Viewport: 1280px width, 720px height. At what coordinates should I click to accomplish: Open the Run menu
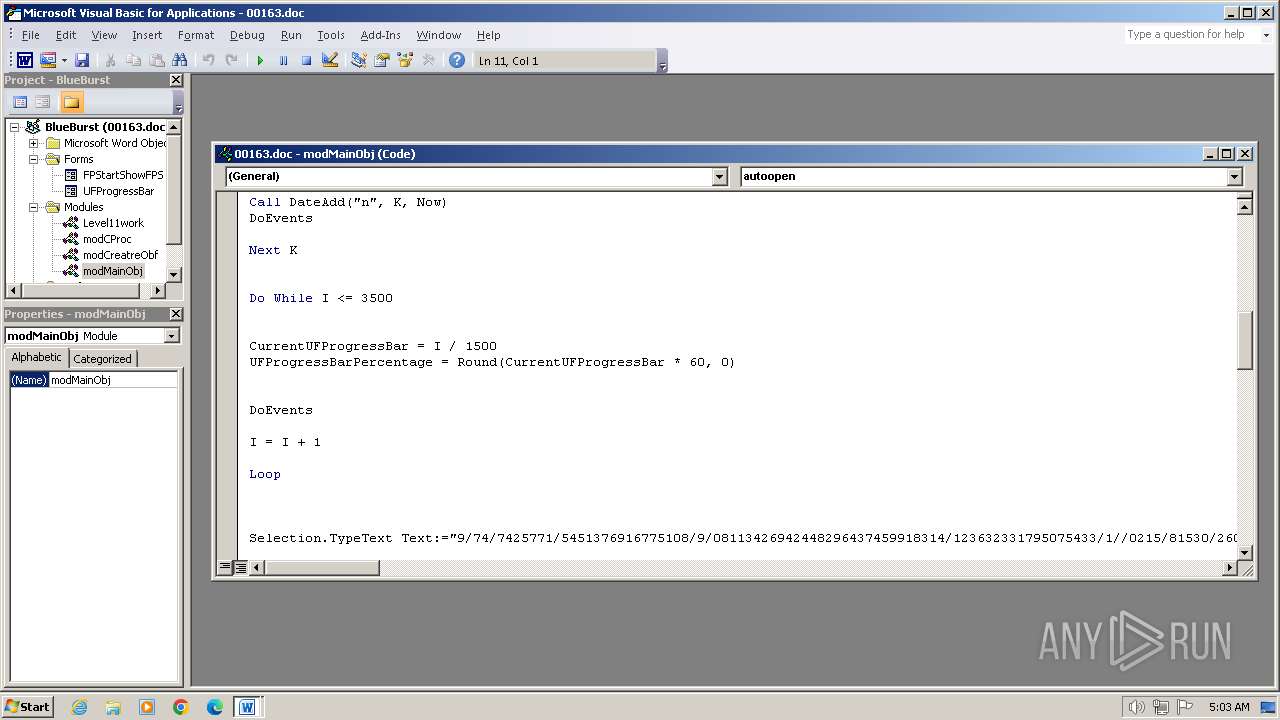tap(291, 35)
